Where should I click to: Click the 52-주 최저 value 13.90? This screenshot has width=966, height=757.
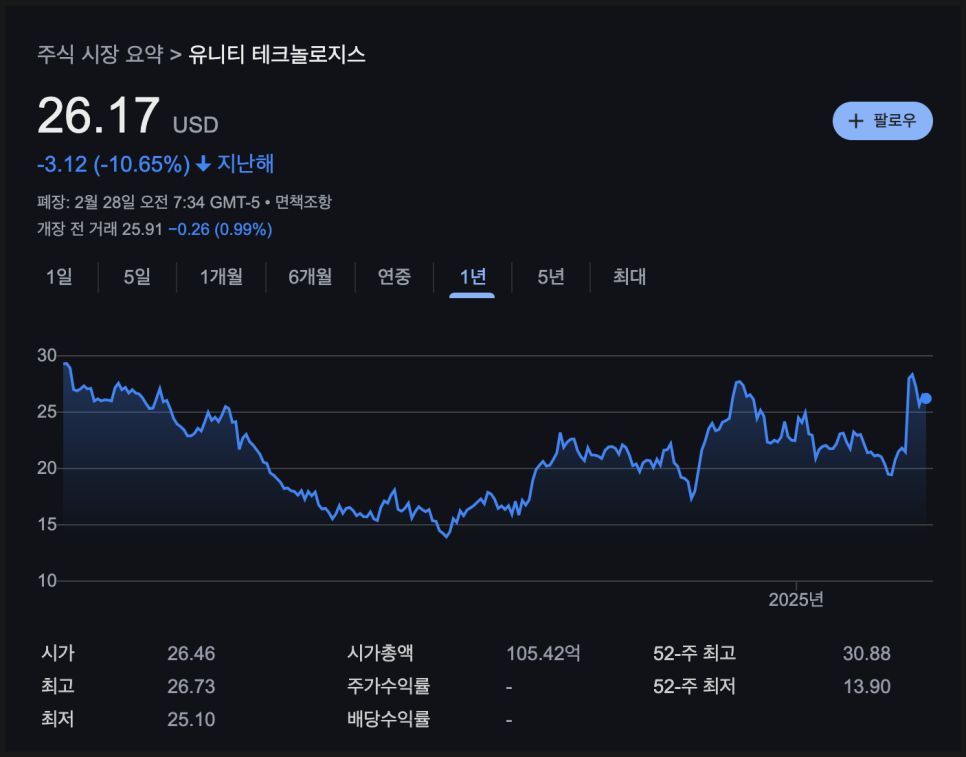click(866, 686)
